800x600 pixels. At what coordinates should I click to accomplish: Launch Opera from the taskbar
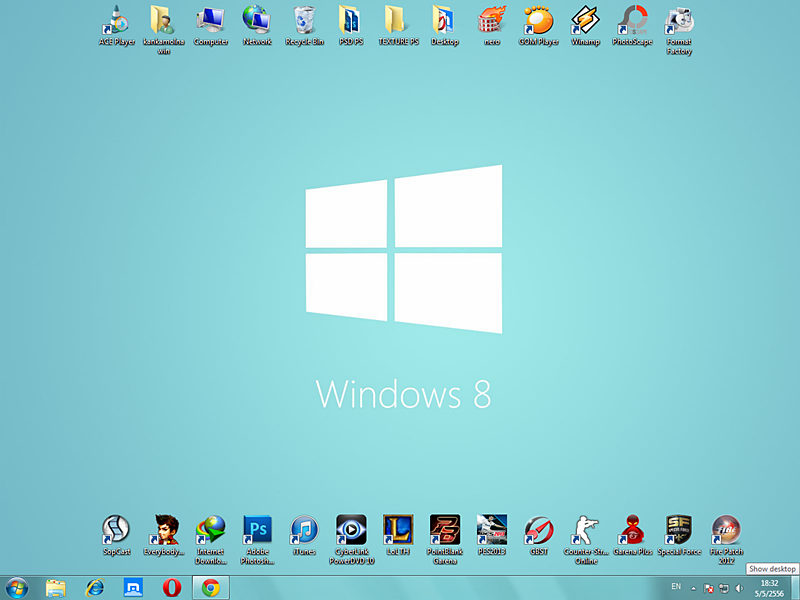(172, 588)
